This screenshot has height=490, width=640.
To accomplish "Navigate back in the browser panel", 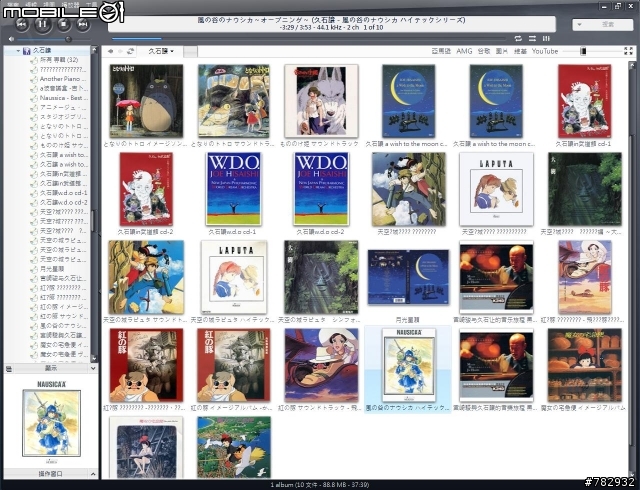I will (x=111, y=51).
